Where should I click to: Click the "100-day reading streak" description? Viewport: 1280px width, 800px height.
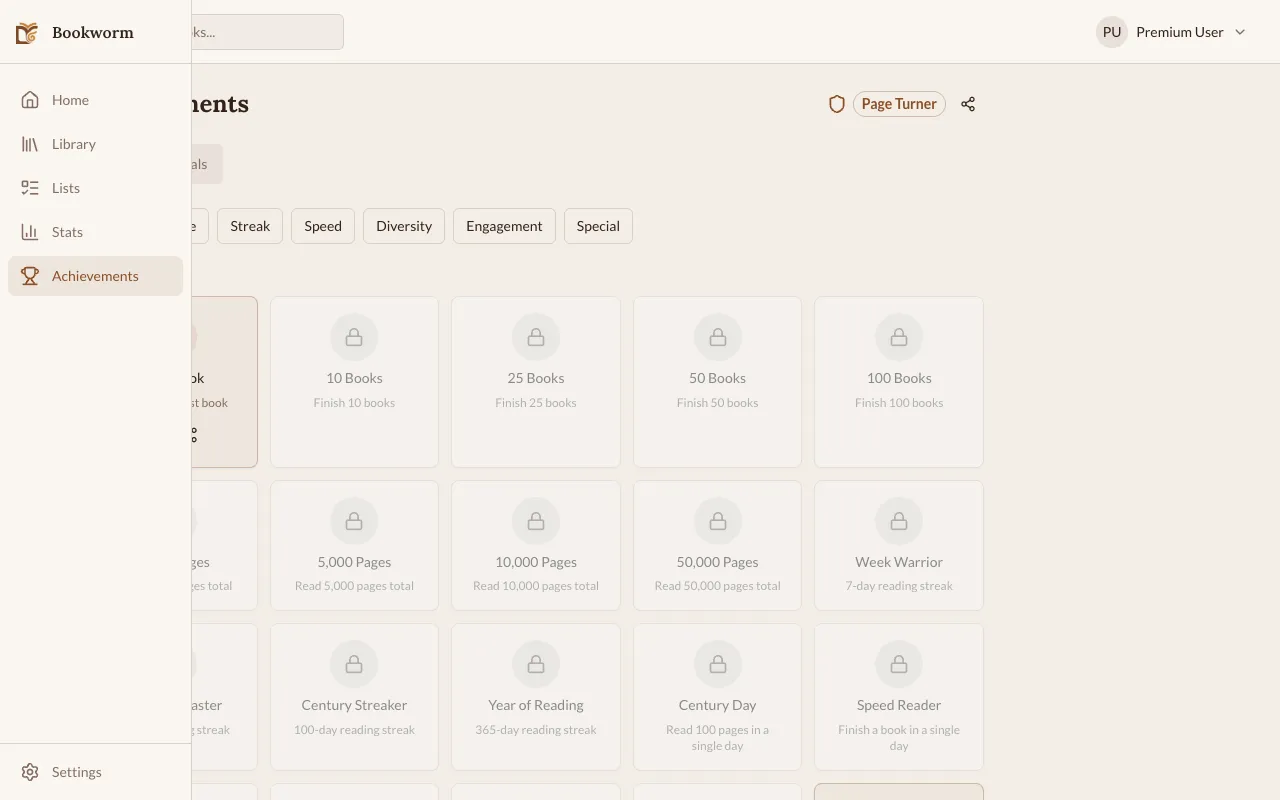354,730
